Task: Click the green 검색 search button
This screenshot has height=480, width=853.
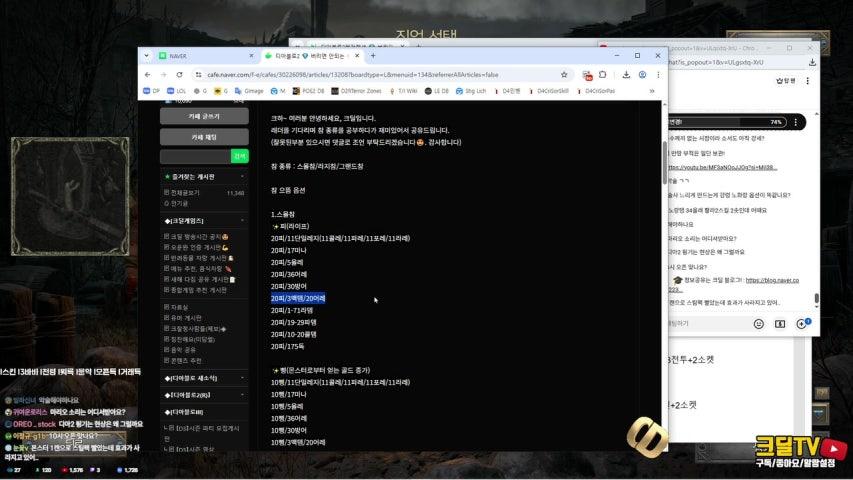Action: point(239,156)
